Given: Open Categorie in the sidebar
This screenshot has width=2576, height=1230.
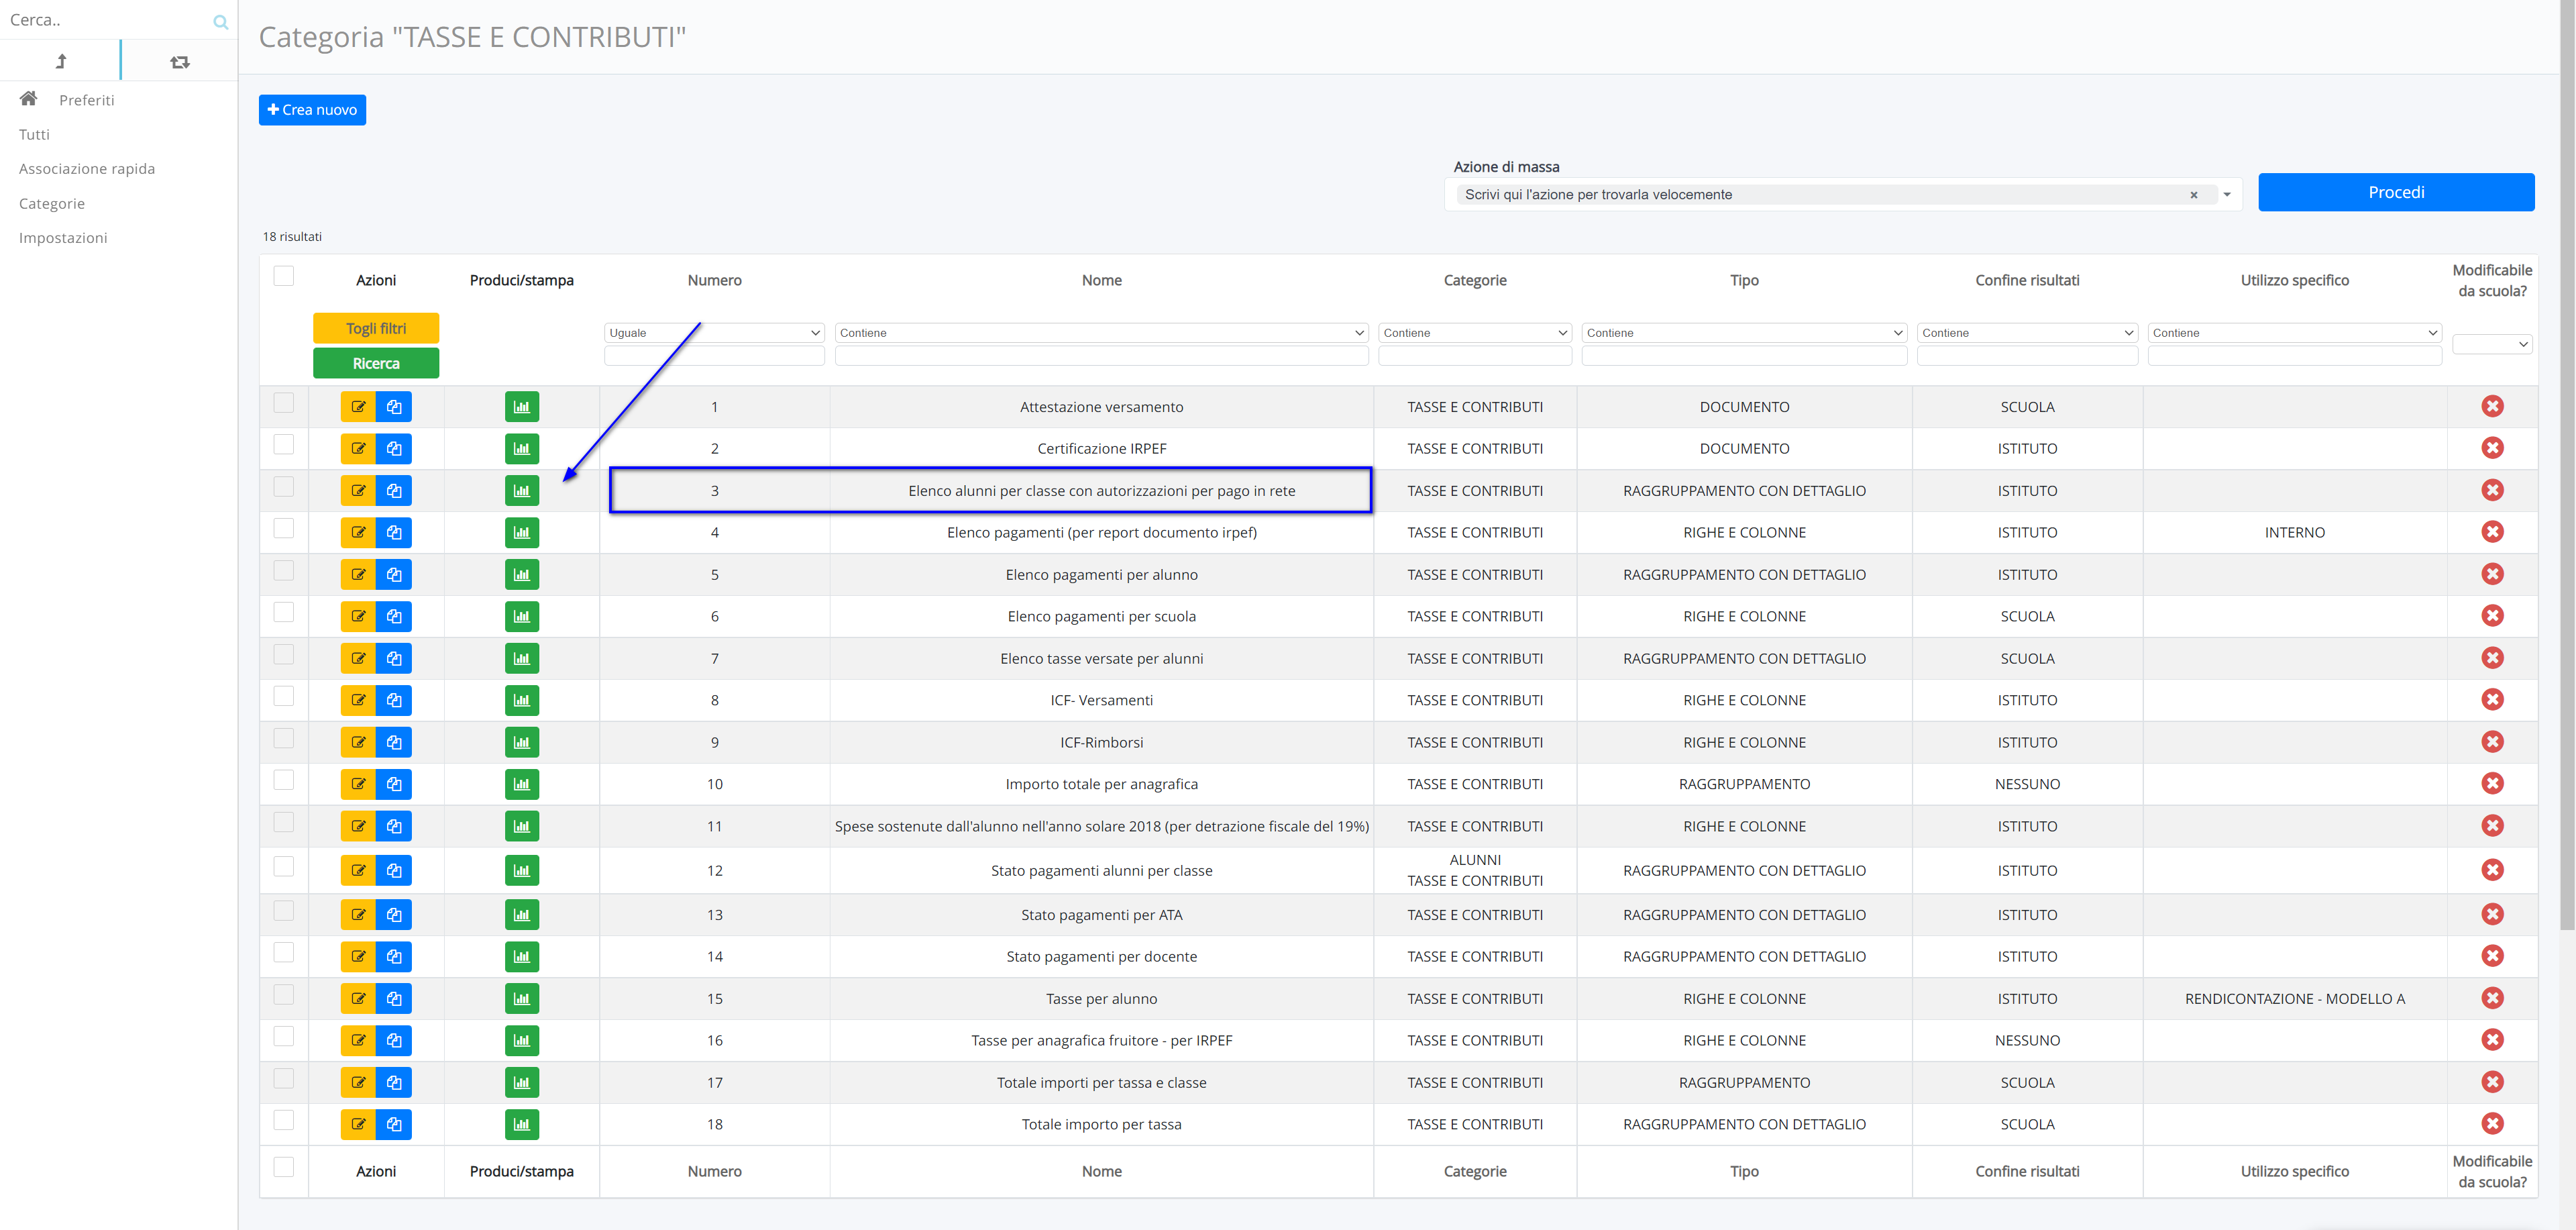Looking at the screenshot, I should pyautogui.click(x=52, y=204).
